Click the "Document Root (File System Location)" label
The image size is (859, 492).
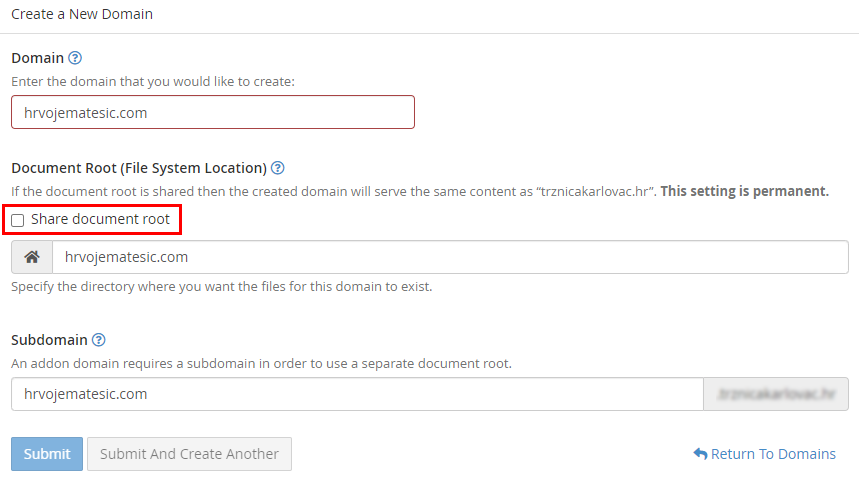click(x=139, y=168)
